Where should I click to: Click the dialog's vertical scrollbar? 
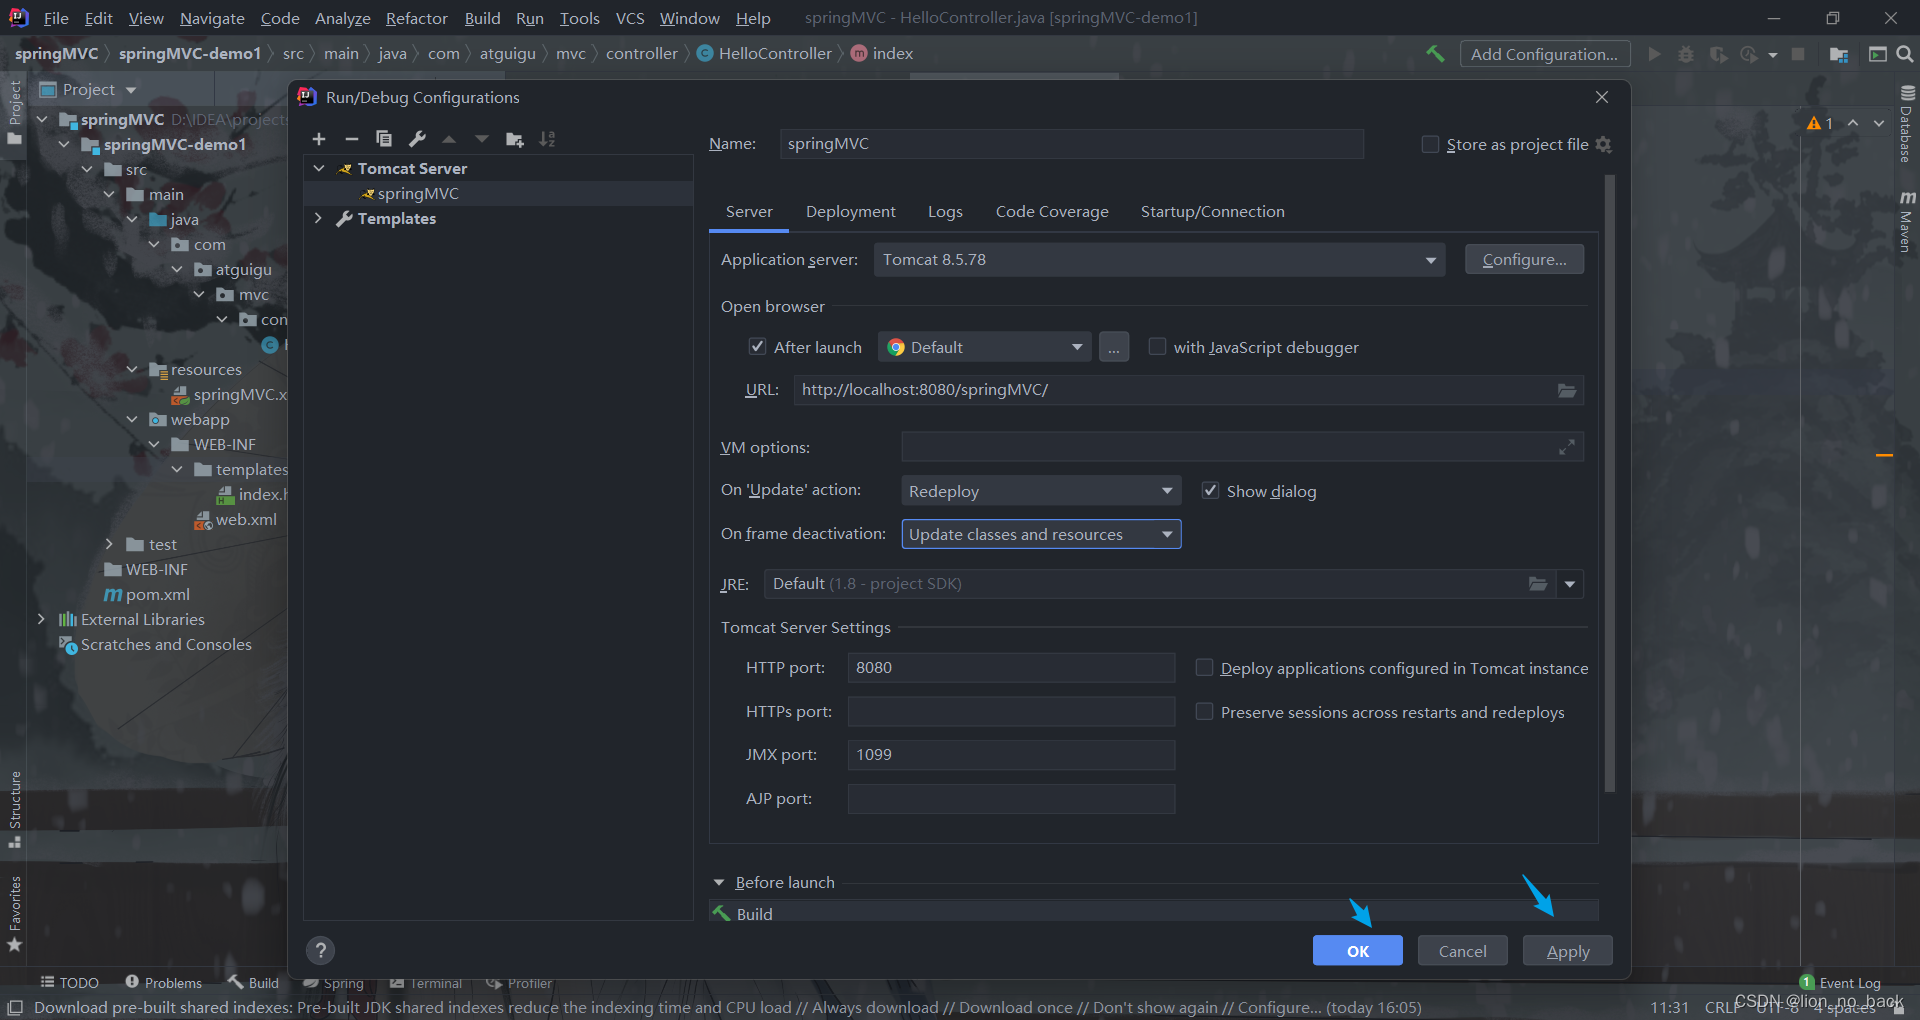pos(1609,485)
